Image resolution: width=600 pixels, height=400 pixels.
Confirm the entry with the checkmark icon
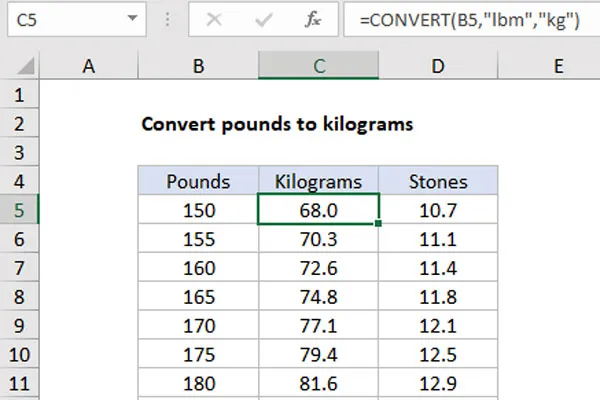point(264,20)
